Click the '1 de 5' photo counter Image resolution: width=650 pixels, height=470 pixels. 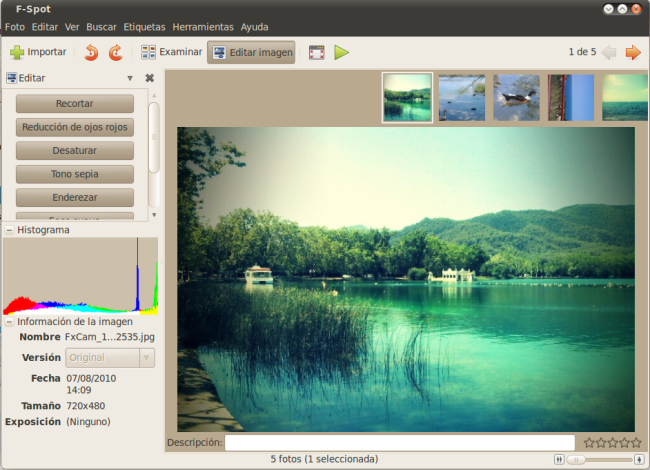coord(582,52)
